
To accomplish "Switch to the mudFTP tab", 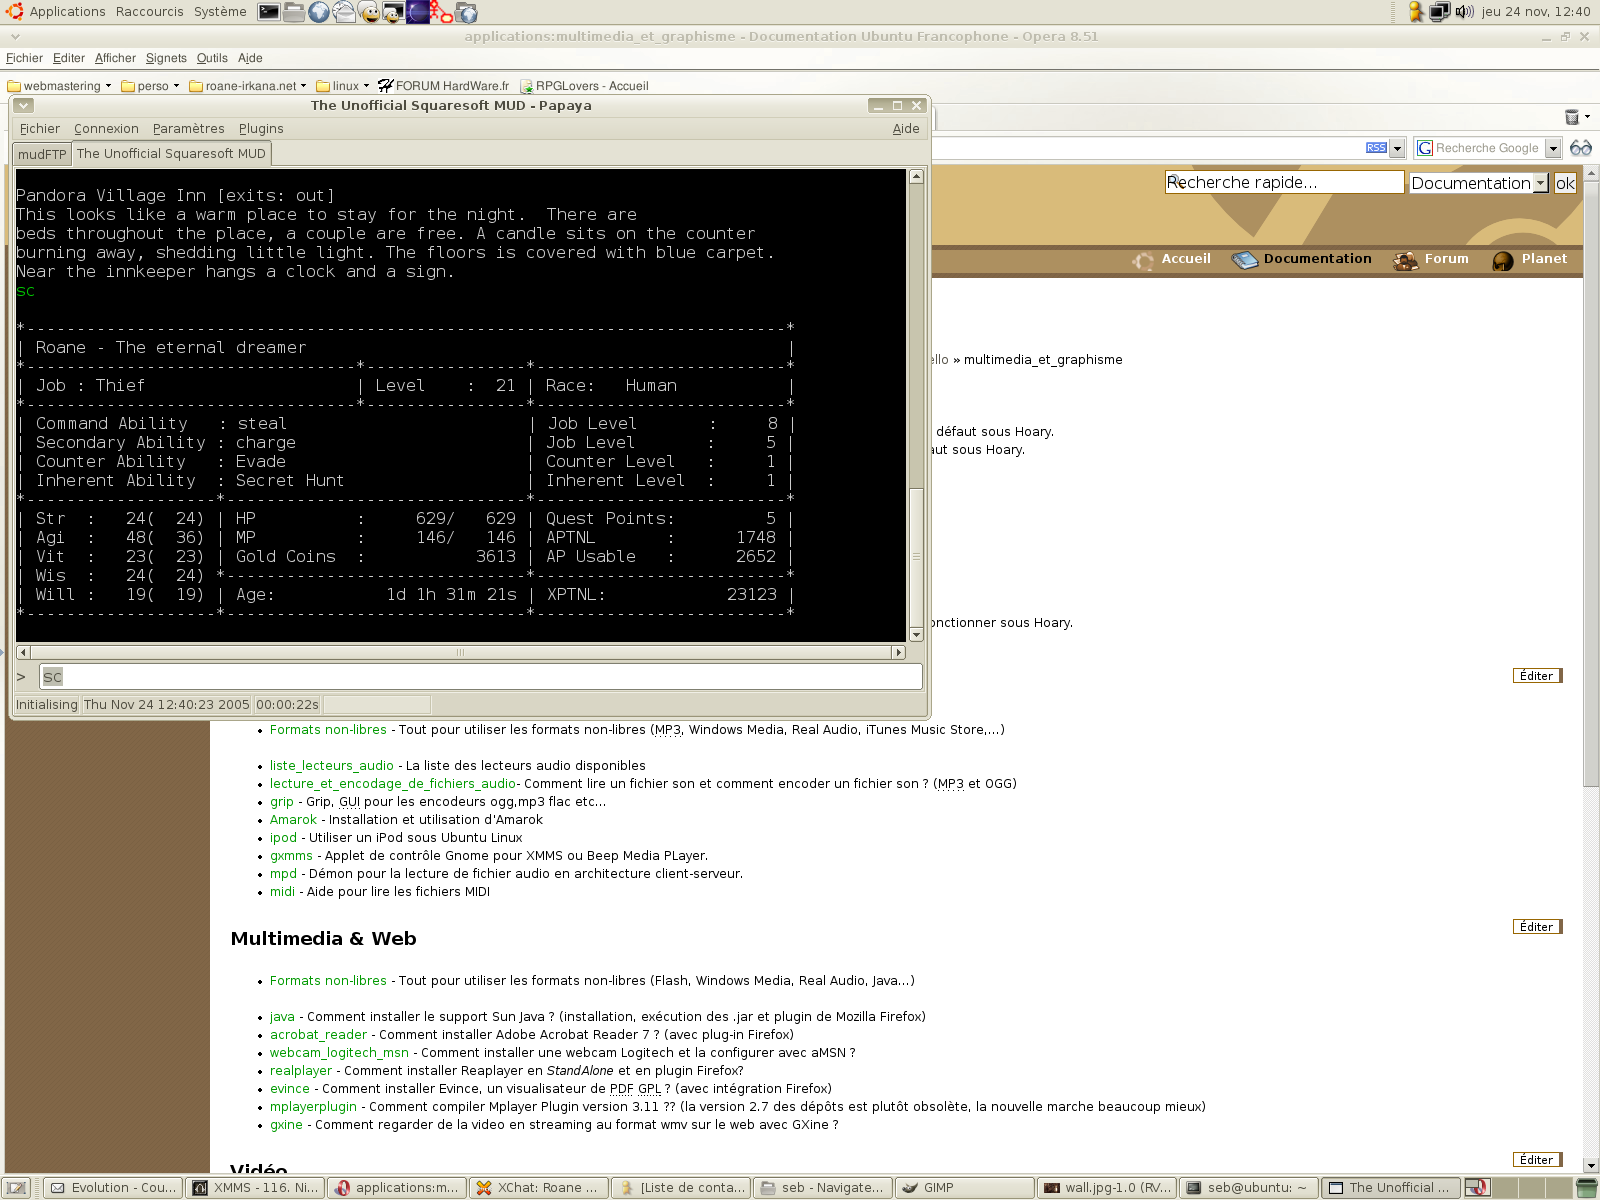I will click(x=42, y=154).
